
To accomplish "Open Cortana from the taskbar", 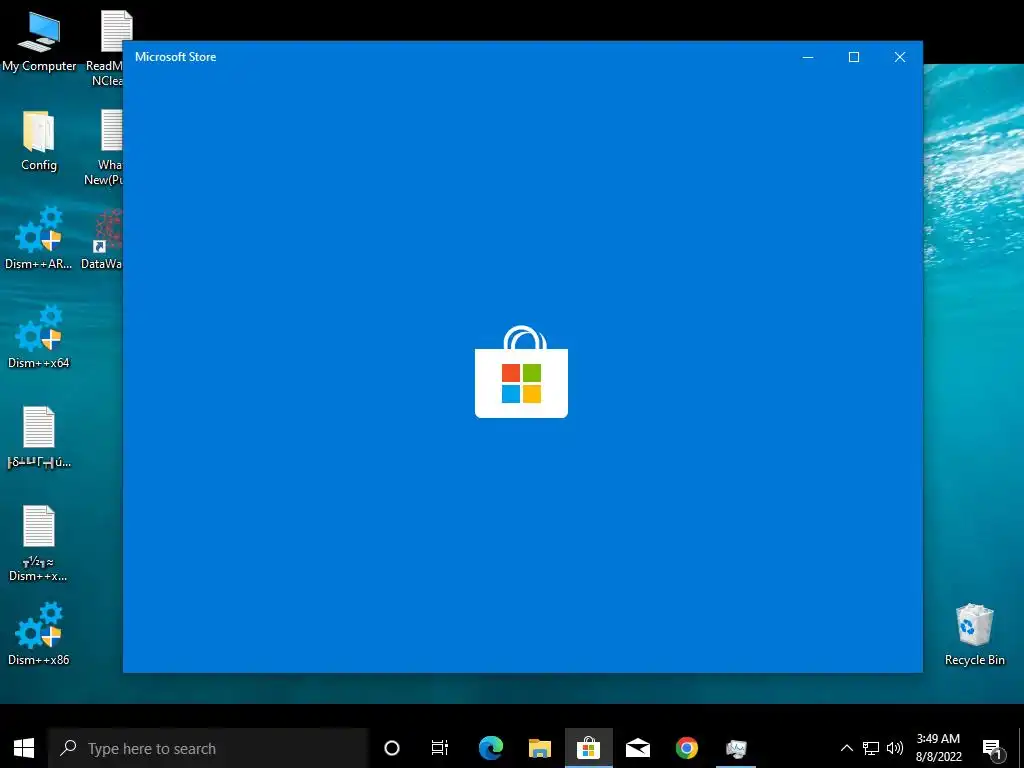I will coord(392,748).
